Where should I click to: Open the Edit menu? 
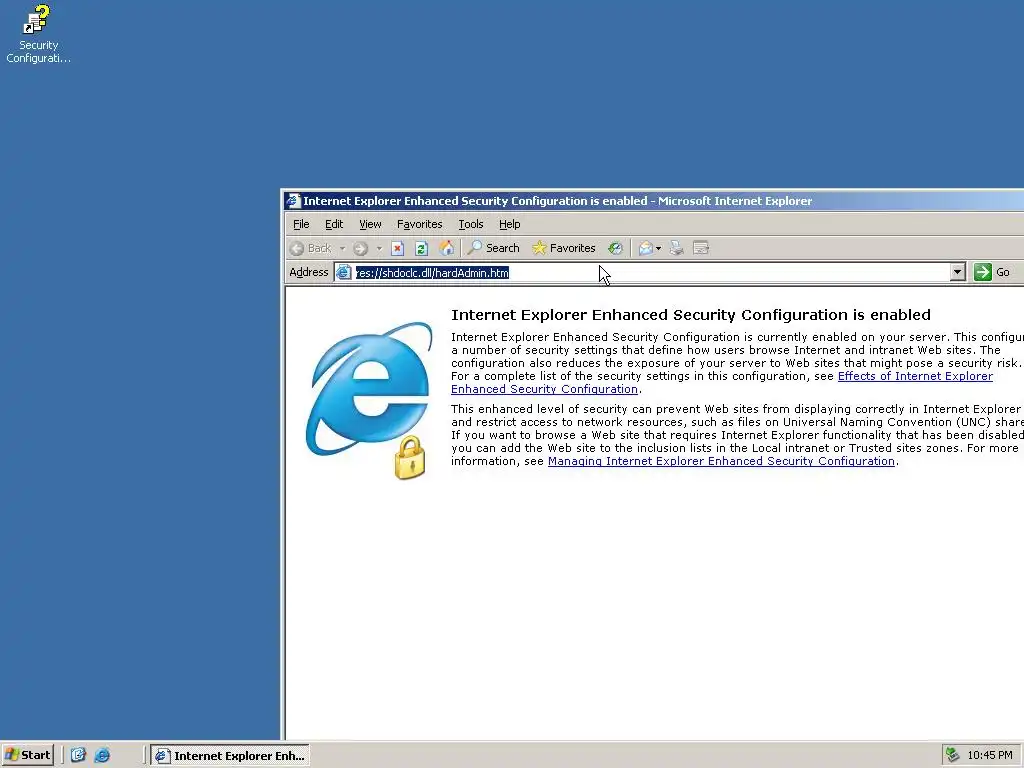334,224
